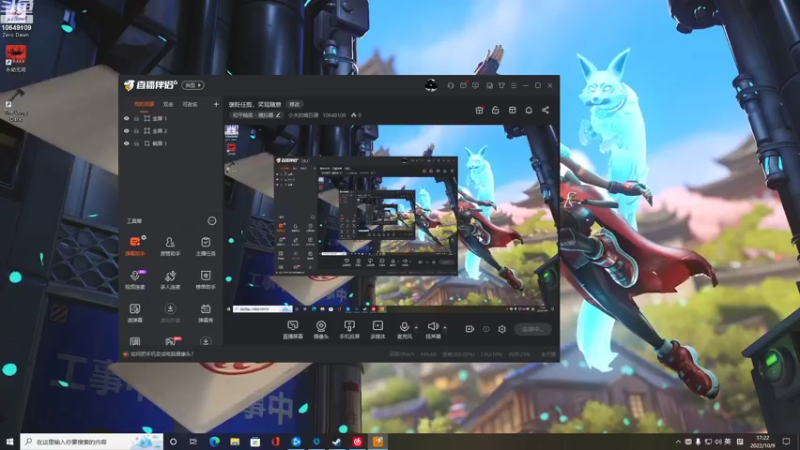
Task: Add 手机投屏 phone casting source
Action: [x=349, y=330]
